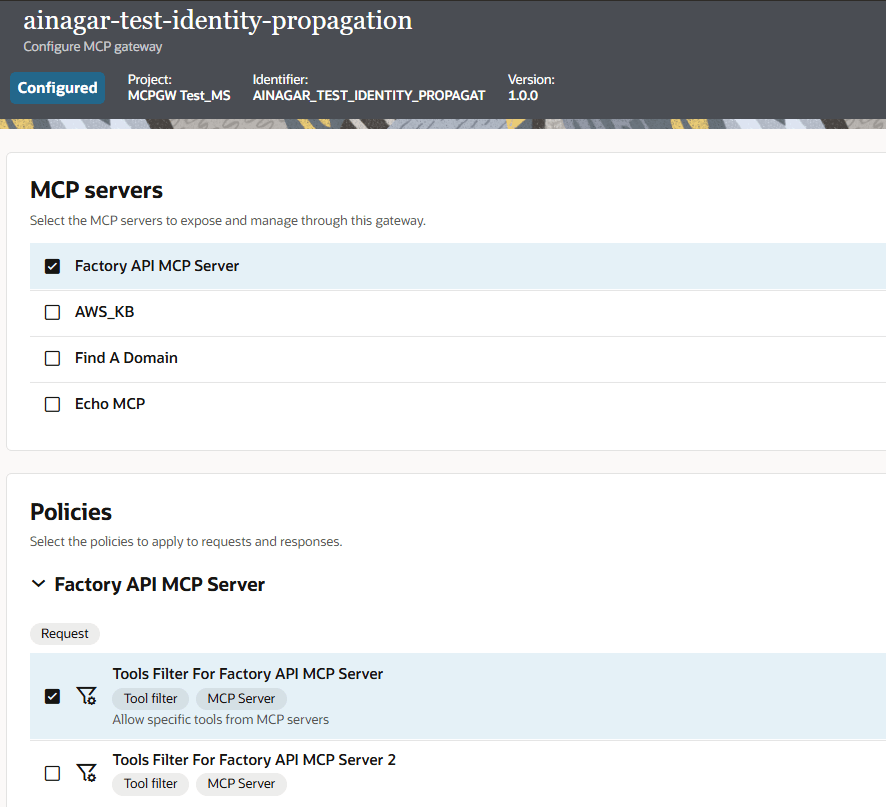
Task: Click MCP Server tag on Server 2 policy
Action: click(x=241, y=784)
